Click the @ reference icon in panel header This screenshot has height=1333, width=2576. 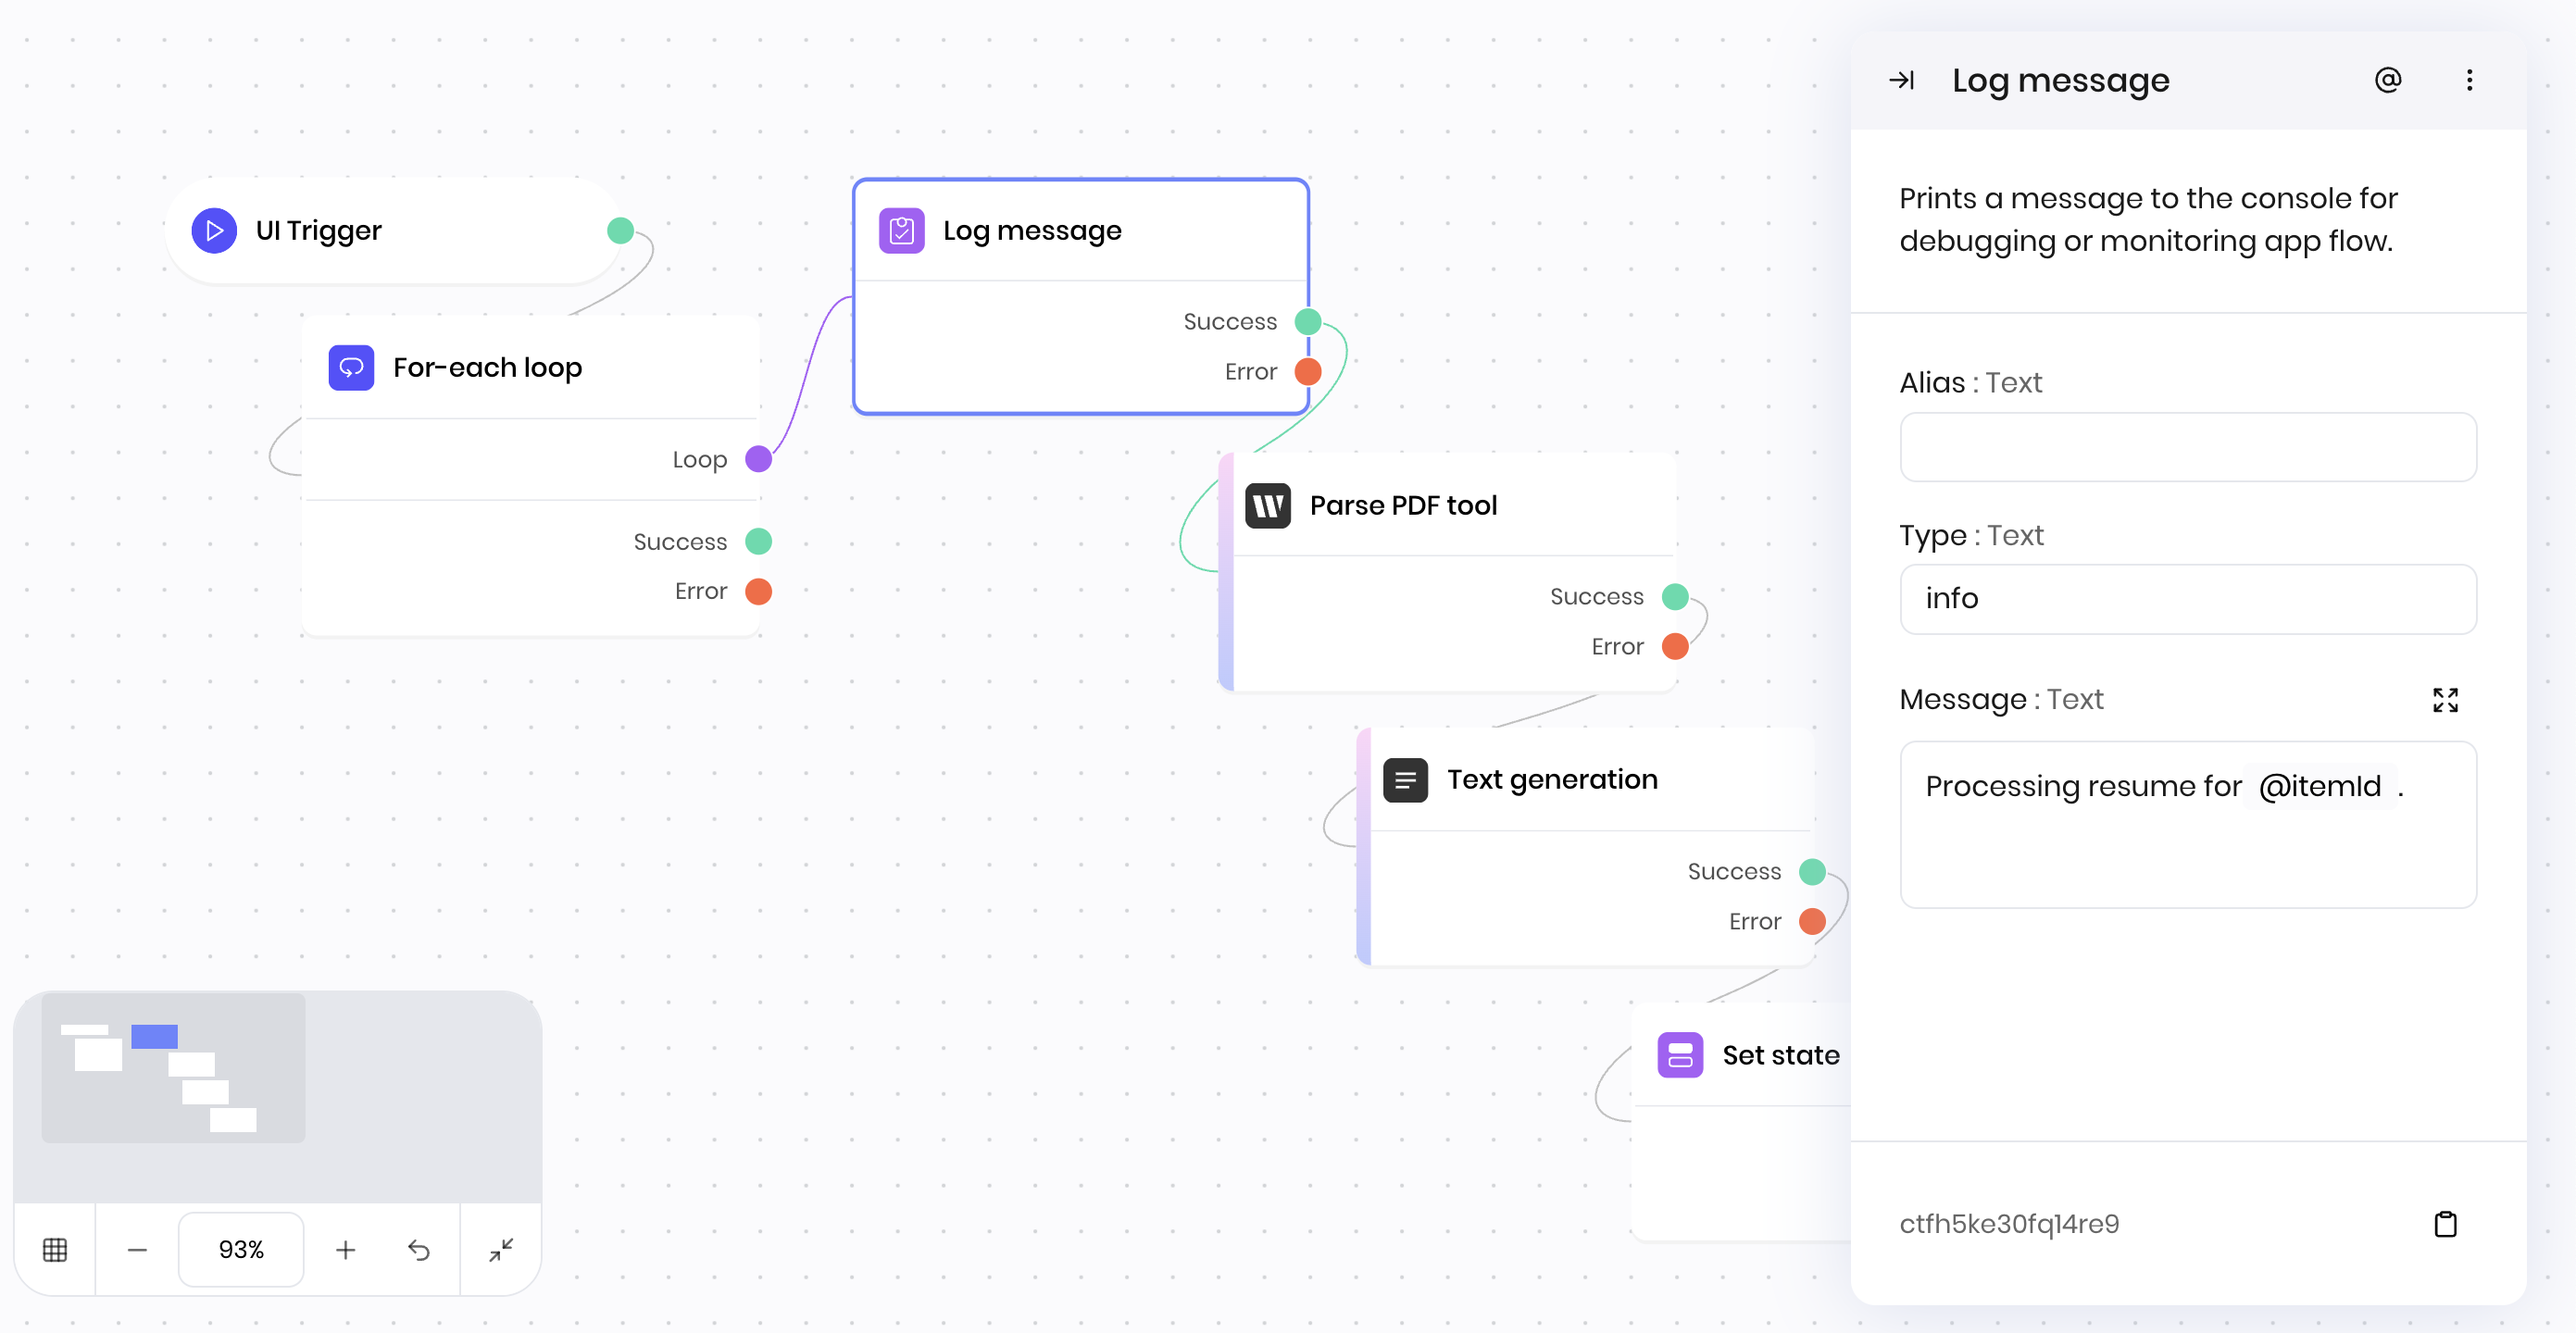click(x=2388, y=80)
